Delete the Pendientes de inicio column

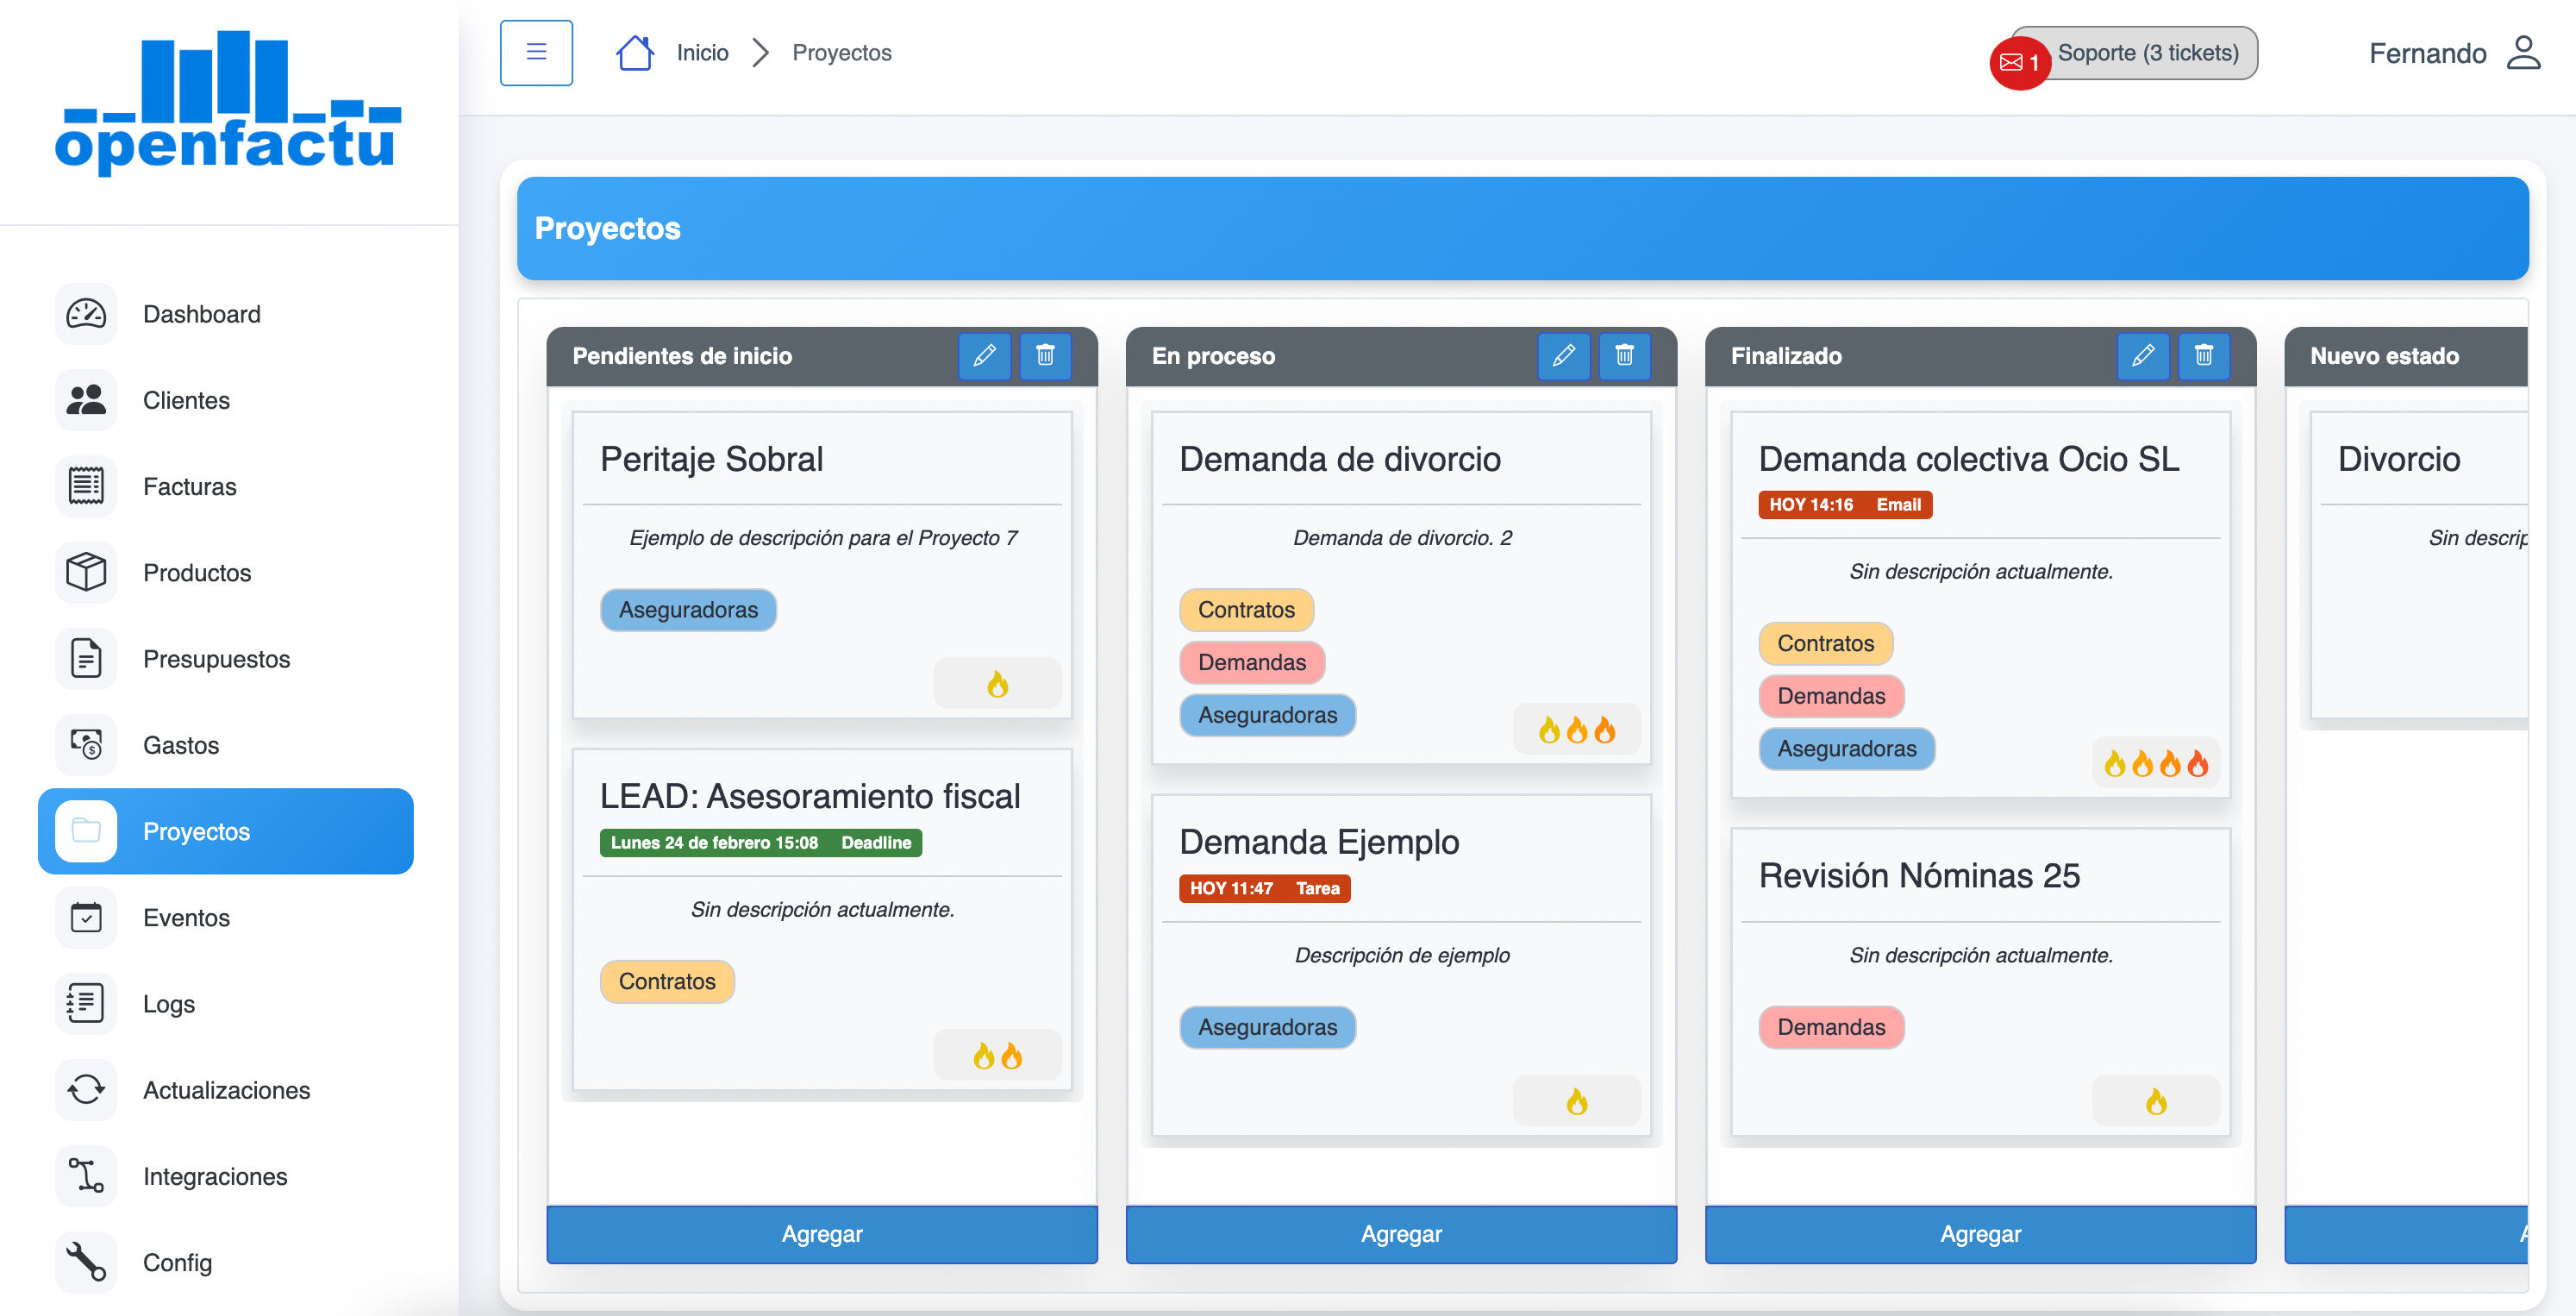coord(1045,355)
